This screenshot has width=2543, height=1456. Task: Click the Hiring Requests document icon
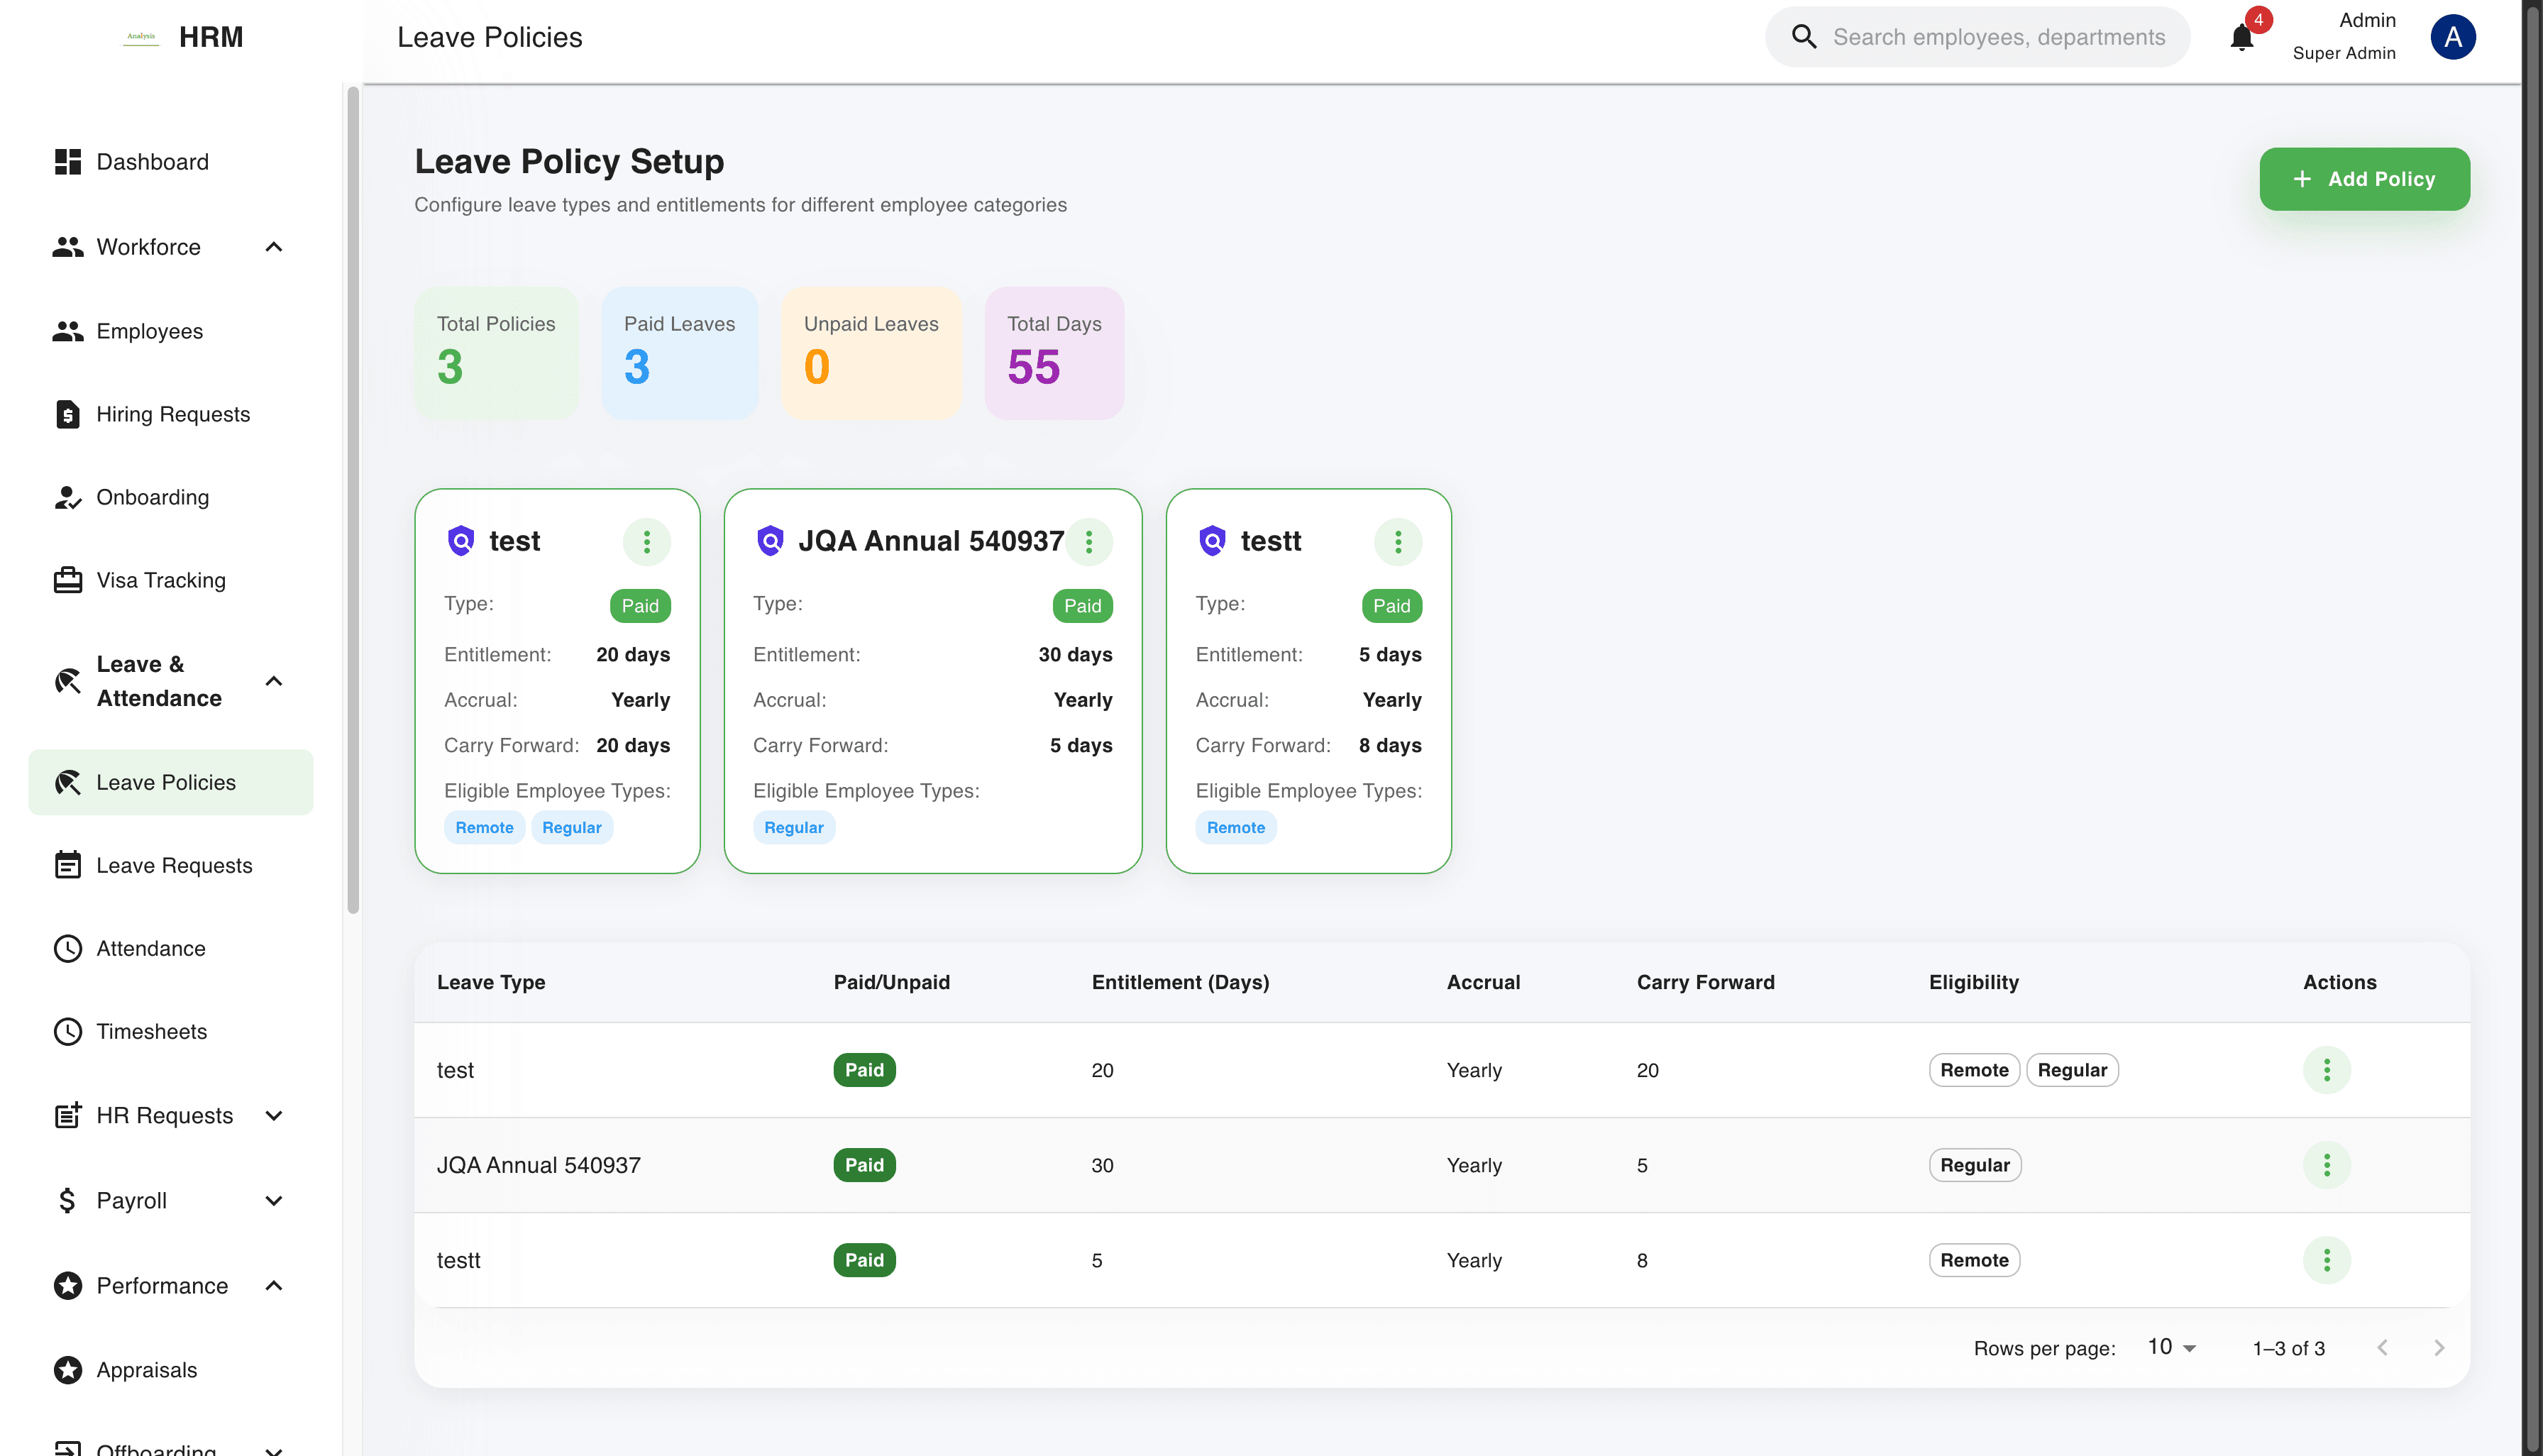tap(67, 414)
